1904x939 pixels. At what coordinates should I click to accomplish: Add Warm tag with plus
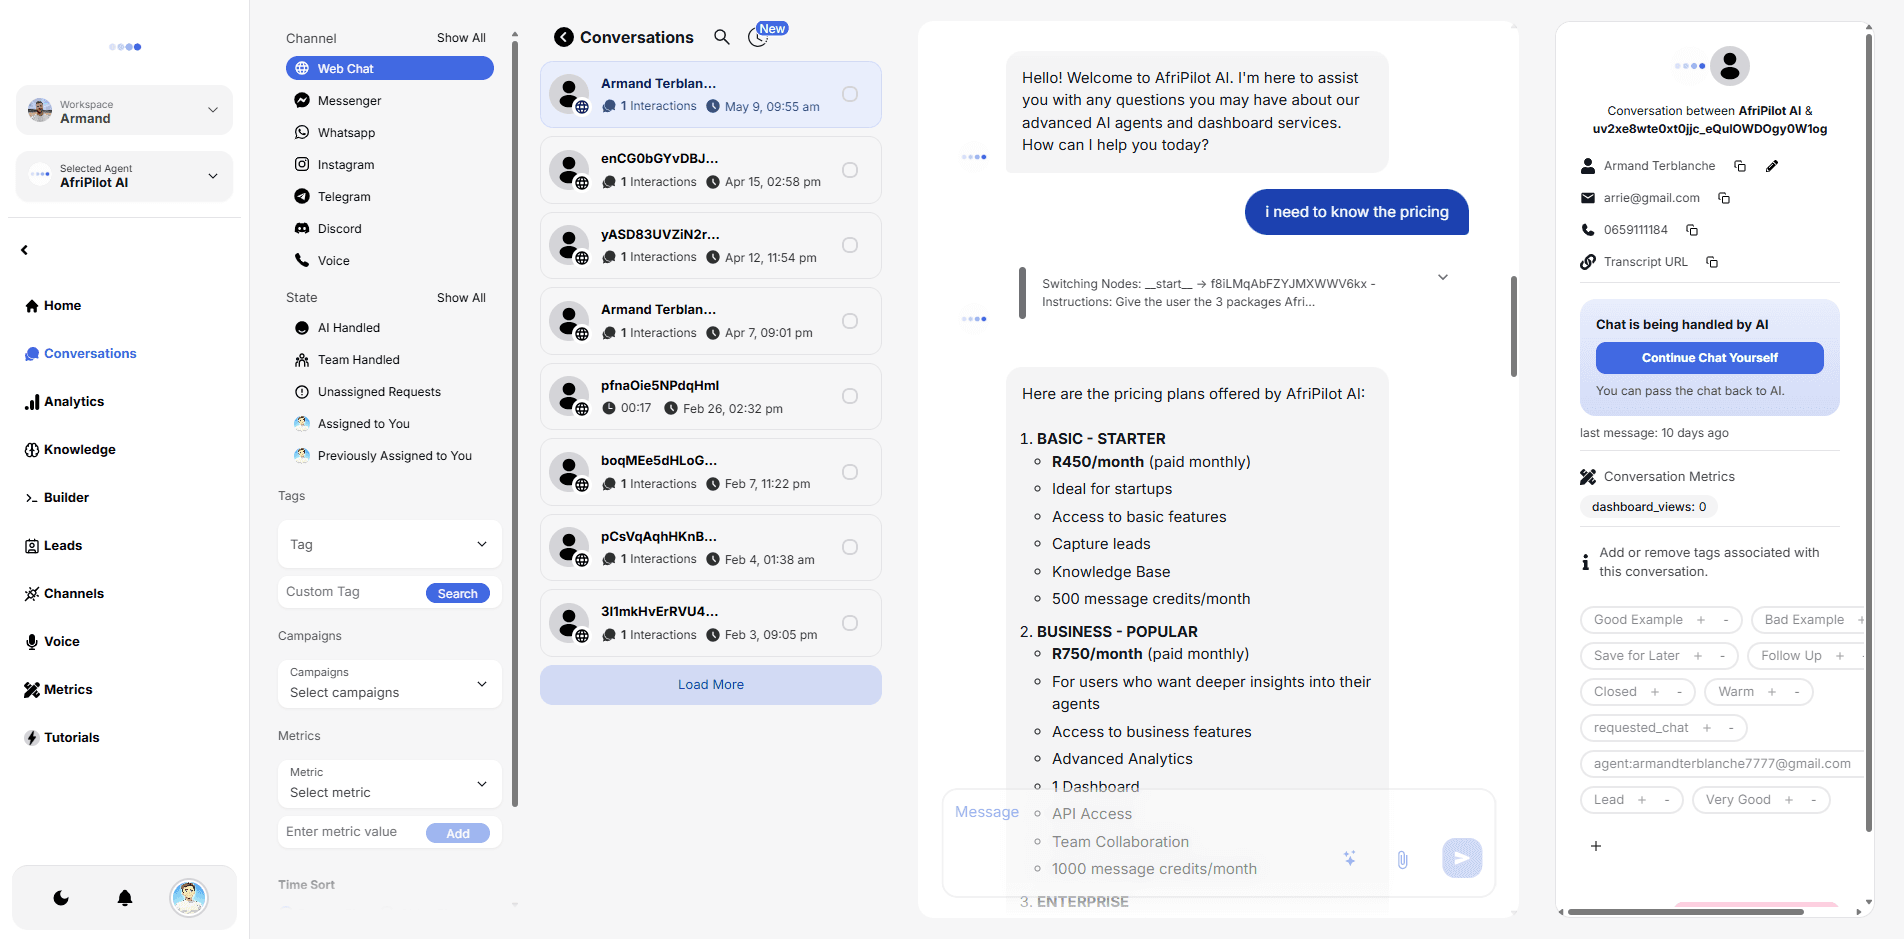[1772, 692]
